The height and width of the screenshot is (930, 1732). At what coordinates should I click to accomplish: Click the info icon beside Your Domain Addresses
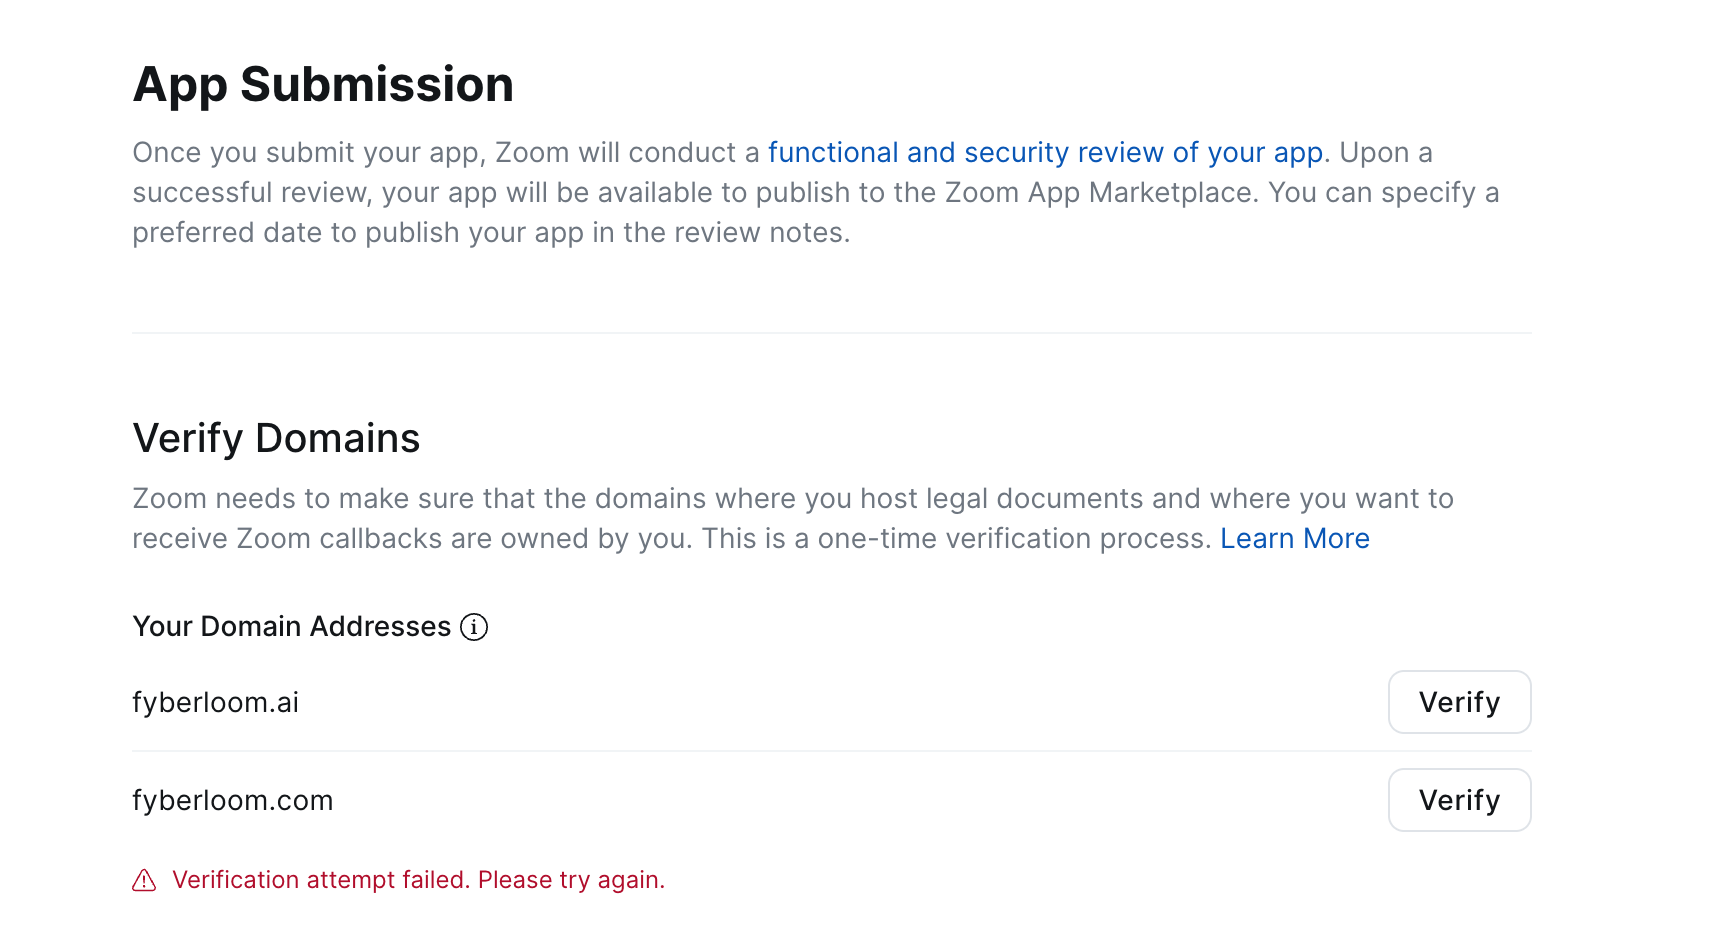pyautogui.click(x=474, y=627)
